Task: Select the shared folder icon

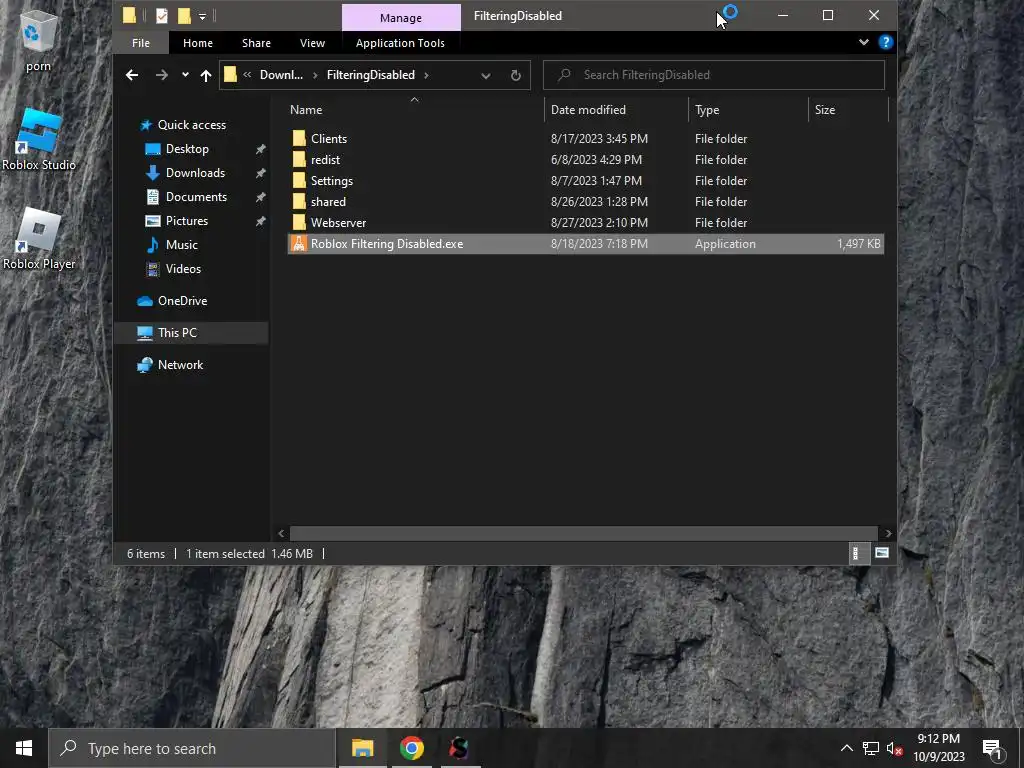Action: point(299,202)
